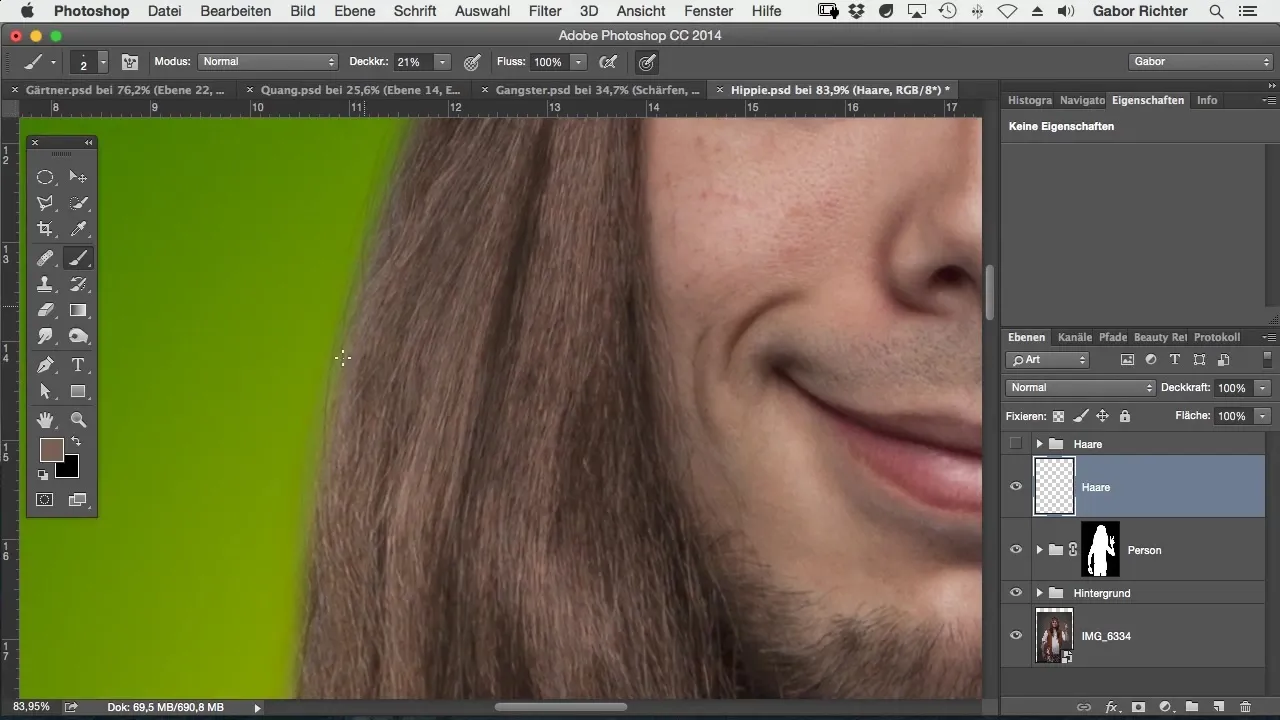Open the Ebene menu
The image size is (1280, 720).
coord(354,11)
